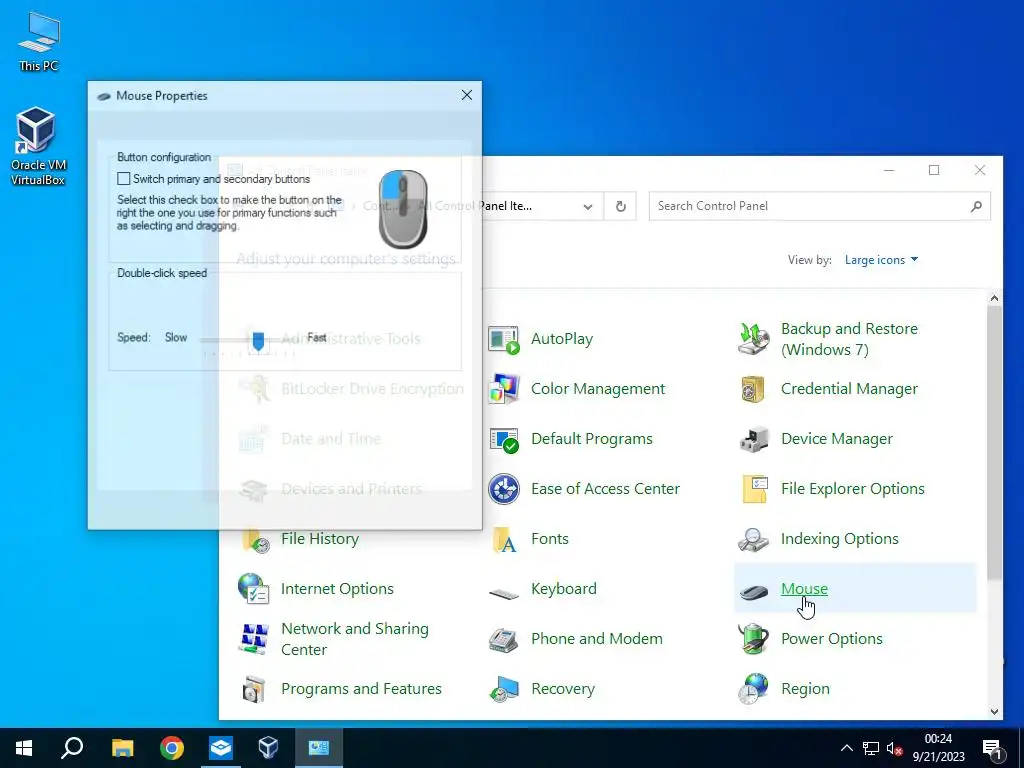1024x768 pixels.
Task: Open File Explorer from the taskbar
Action: click(x=122, y=748)
